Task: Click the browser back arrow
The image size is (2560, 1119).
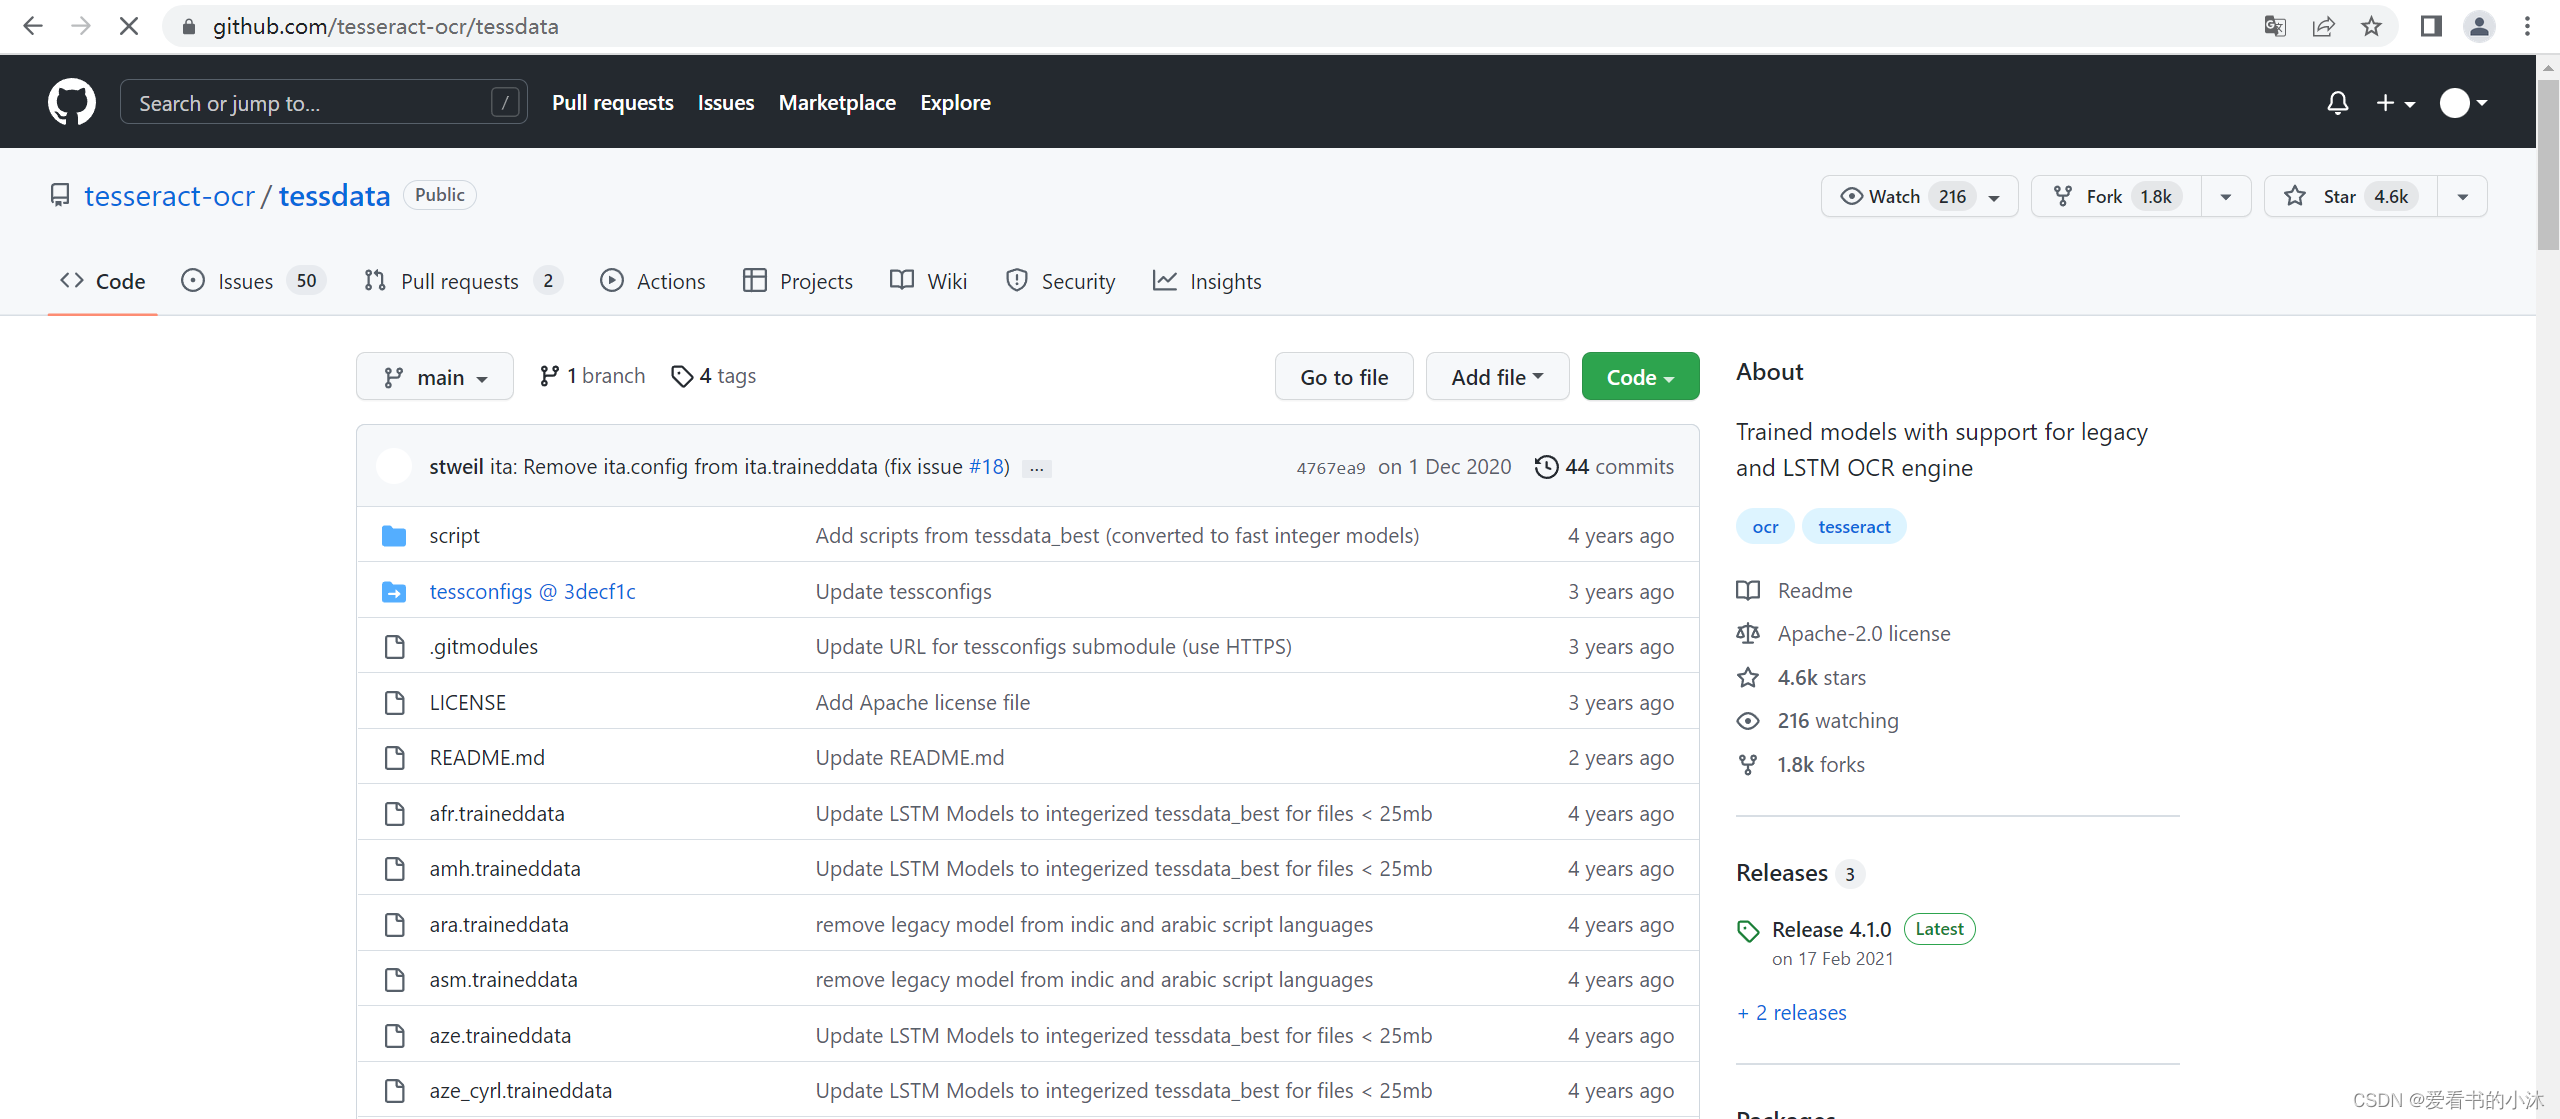Action: pyautogui.click(x=33, y=26)
